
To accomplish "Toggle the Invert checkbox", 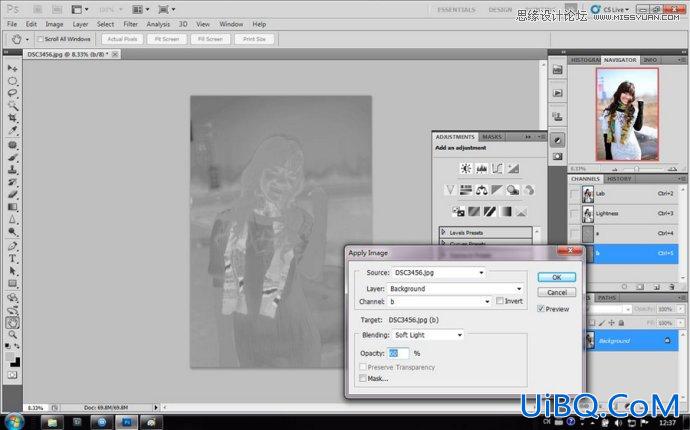I will coord(499,301).
